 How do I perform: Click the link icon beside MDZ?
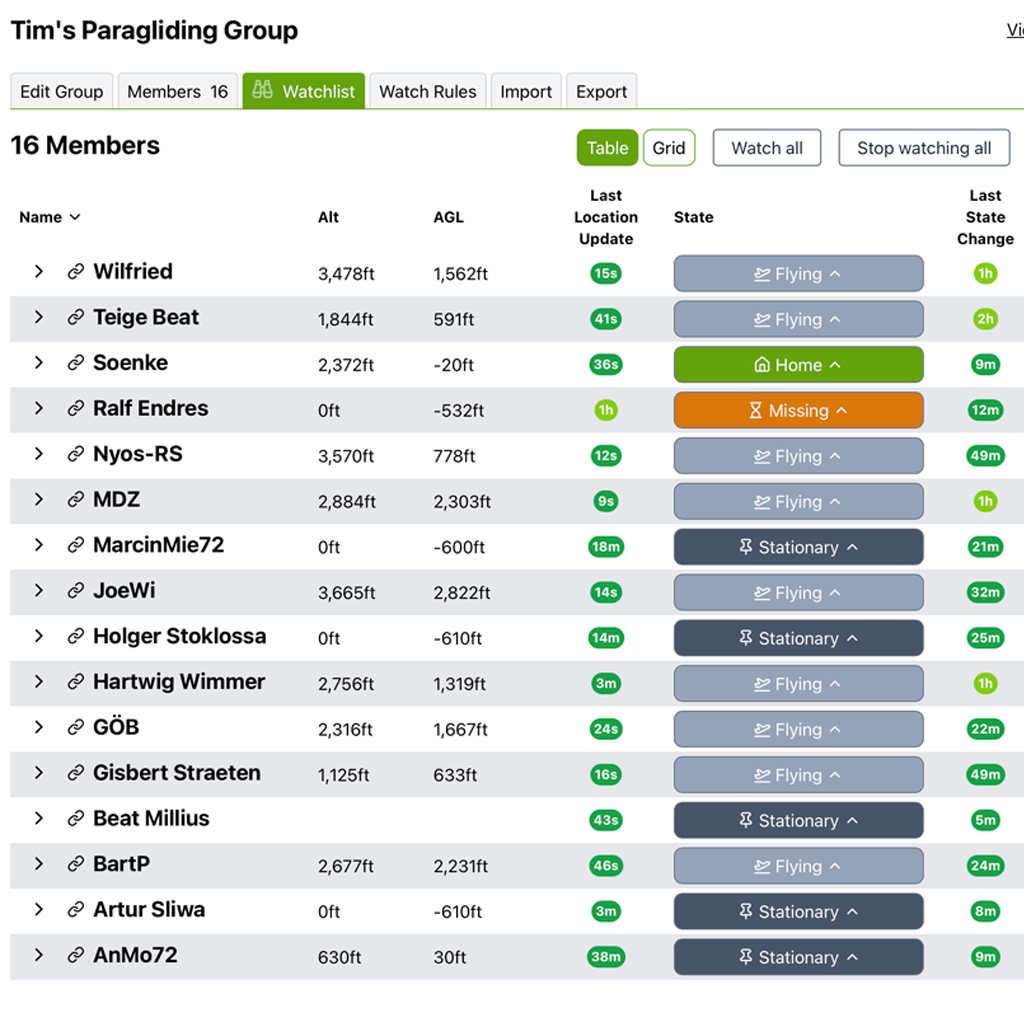(x=75, y=500)
